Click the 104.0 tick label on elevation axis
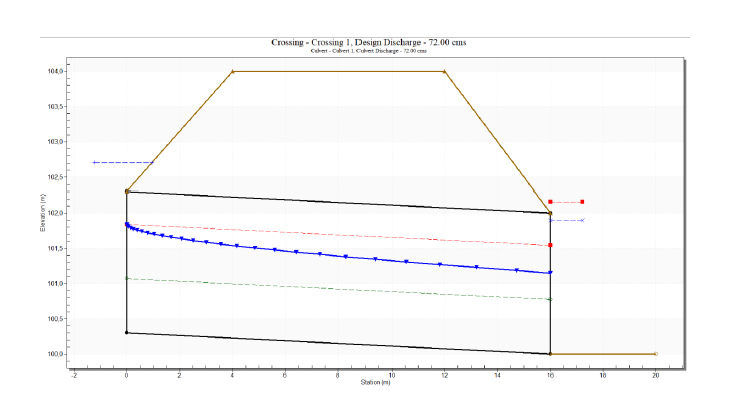 click(x=54, y=71)
